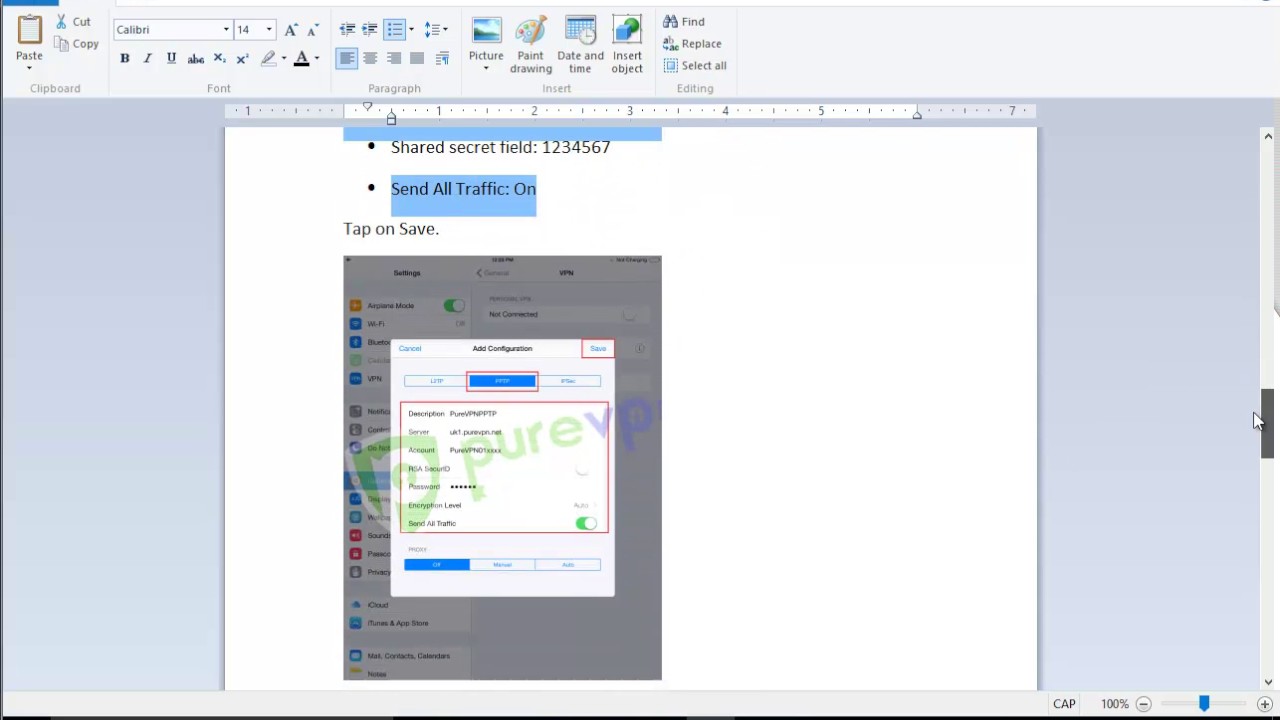
Task: Click the vertical scrollbar thumb
Action: coord(1267,423)
